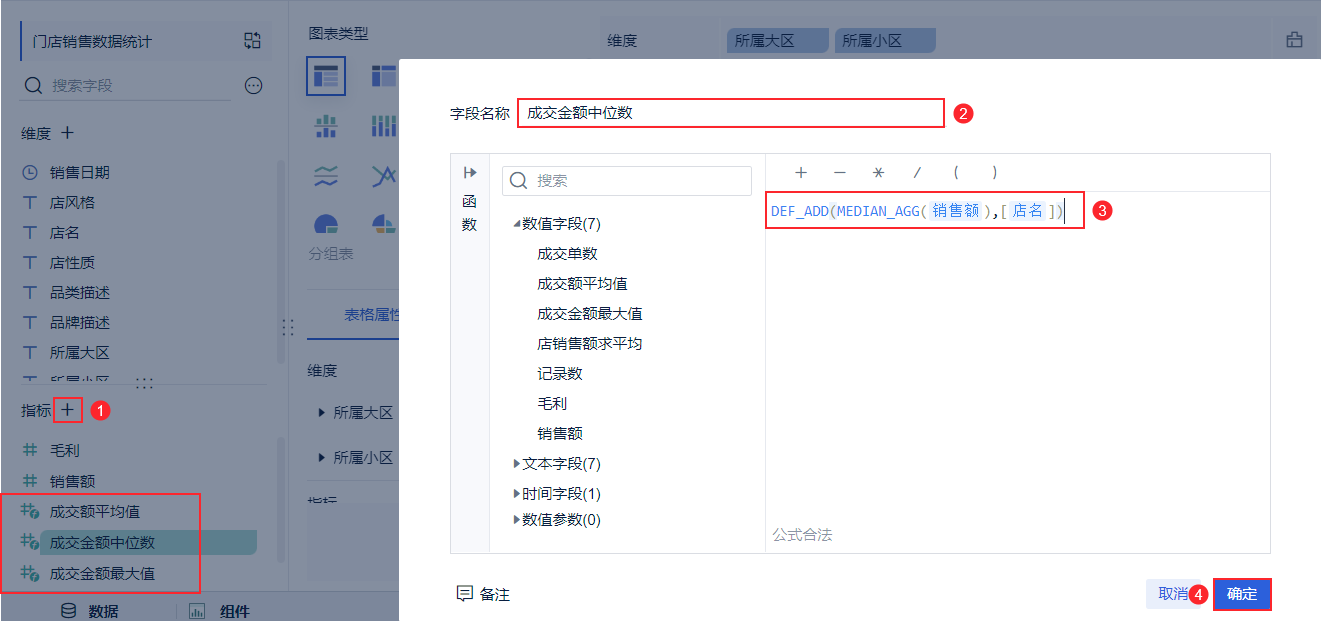Open the more options ellipsis beside field search

(x=253, y=86)
